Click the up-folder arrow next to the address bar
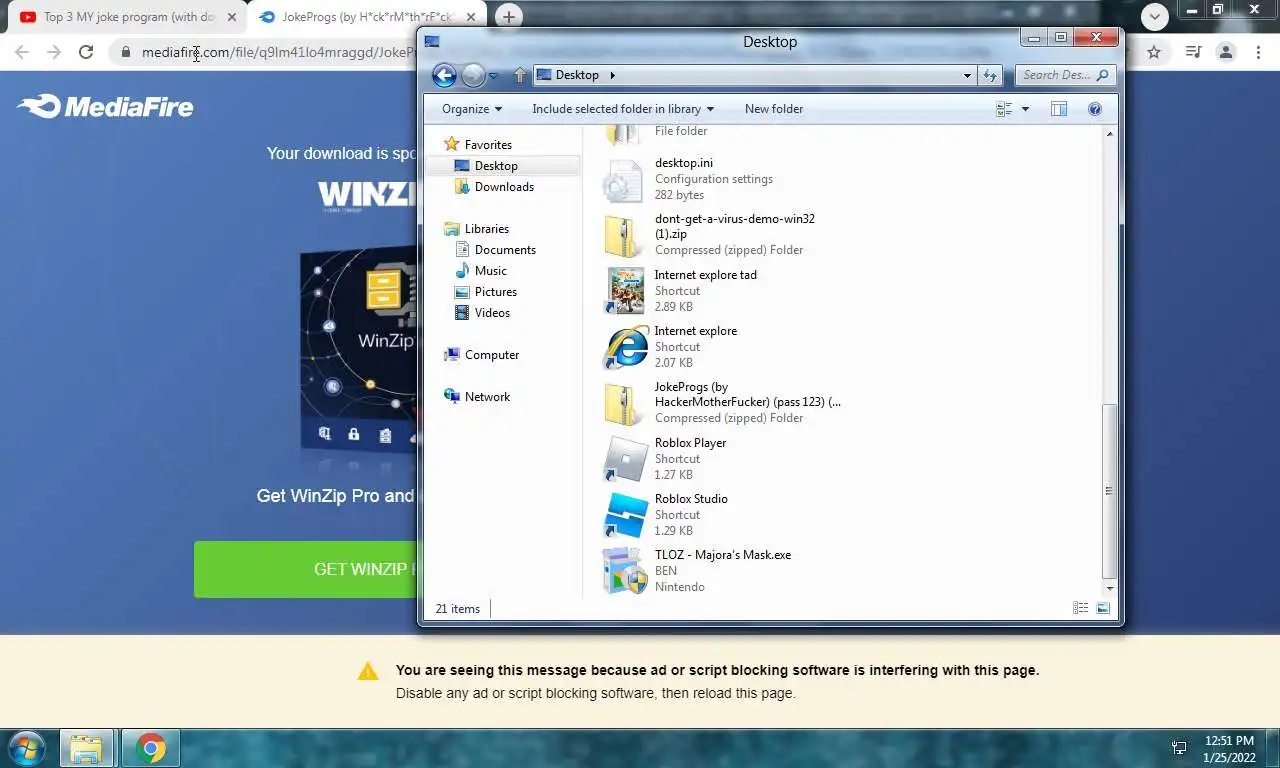Image resolution: width=1280 pixels, height=768 pixels. [x=520, y=75]
